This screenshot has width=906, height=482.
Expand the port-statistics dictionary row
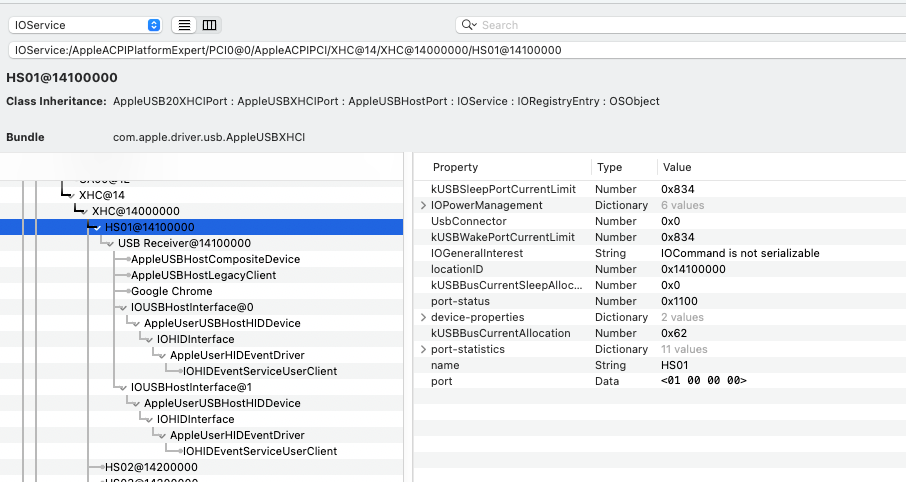(x=424, y=349)
